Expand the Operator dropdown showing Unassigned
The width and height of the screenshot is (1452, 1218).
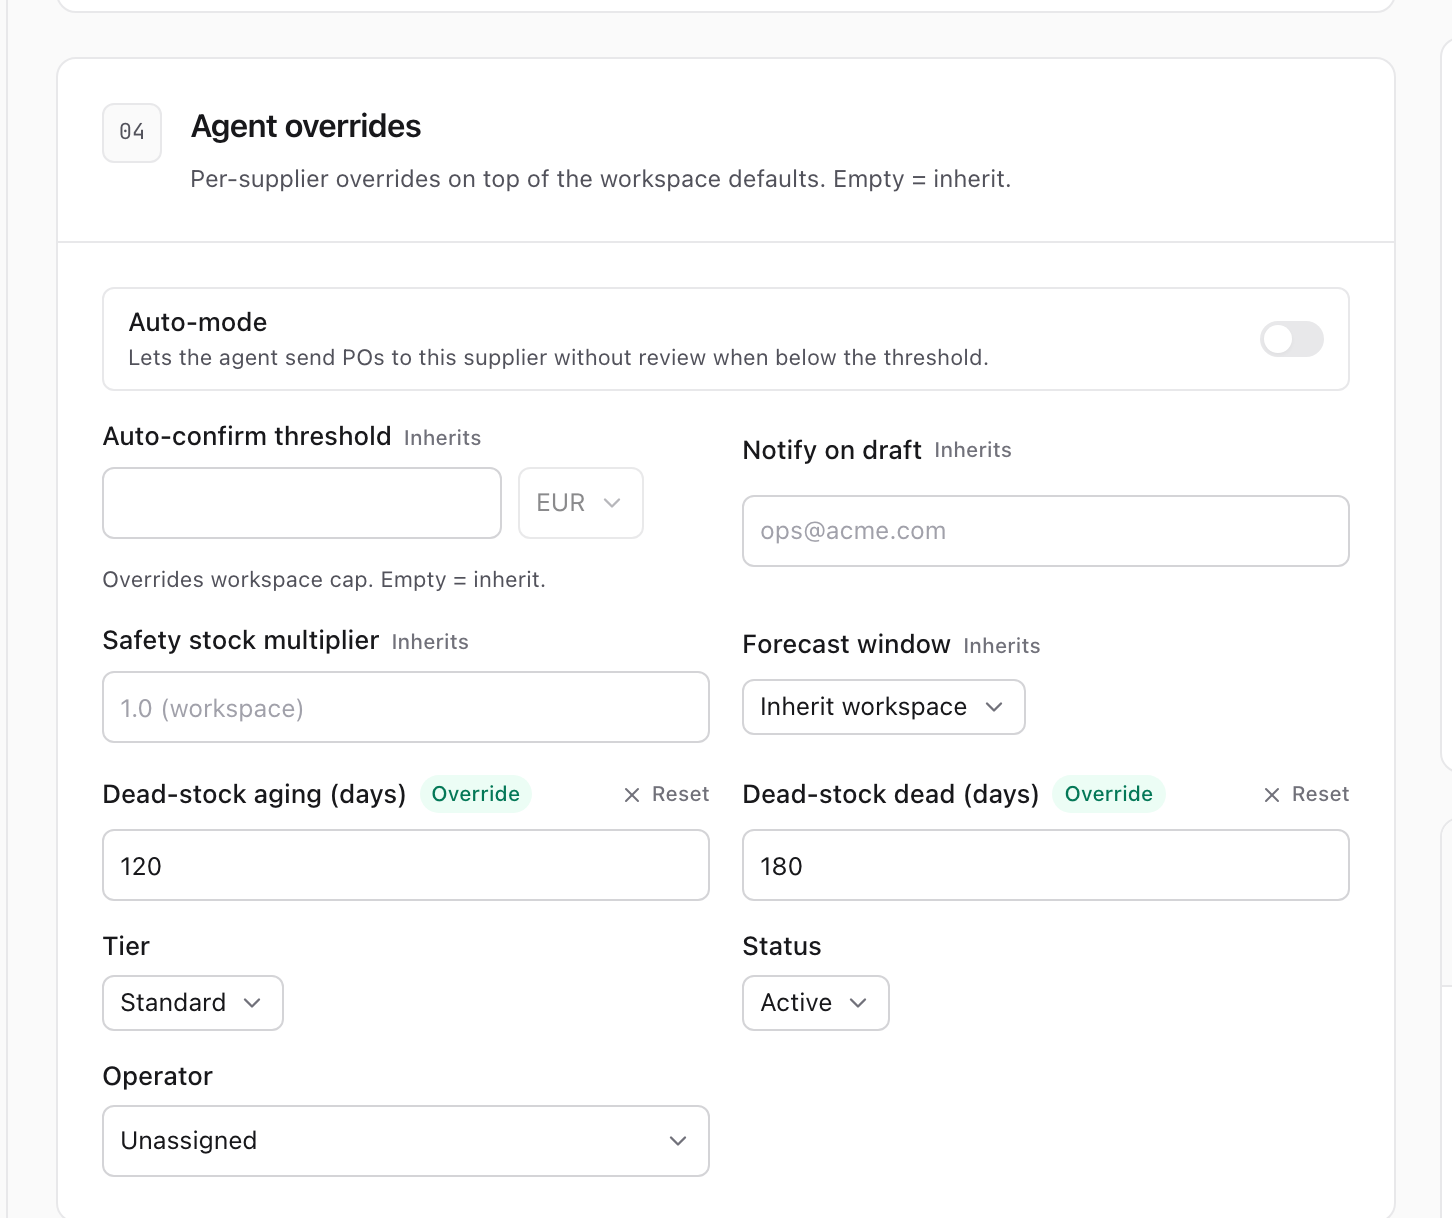(x=406, y=1141)
